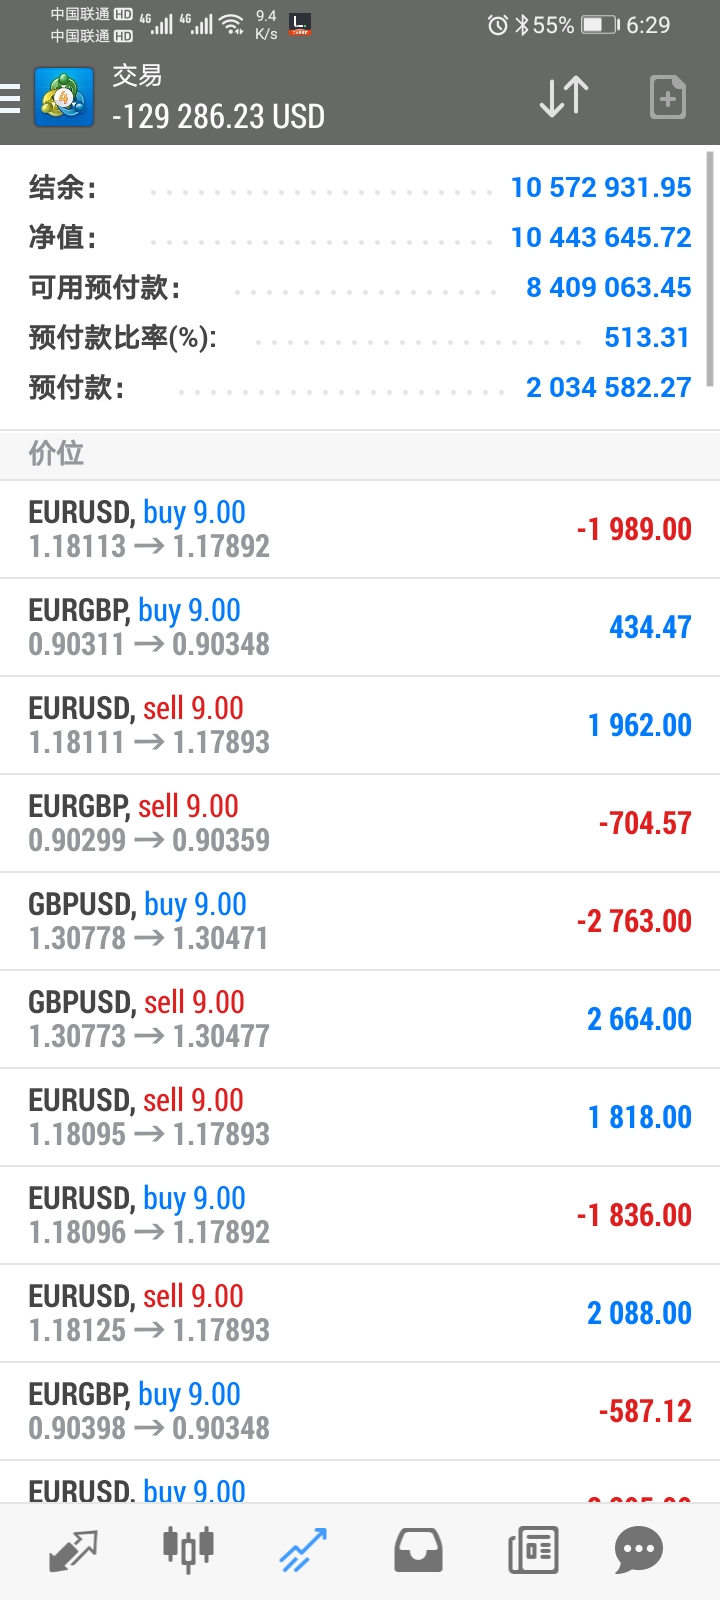
Task: Select the Trade tab with the trend arrow
Action: (303, 1550)
